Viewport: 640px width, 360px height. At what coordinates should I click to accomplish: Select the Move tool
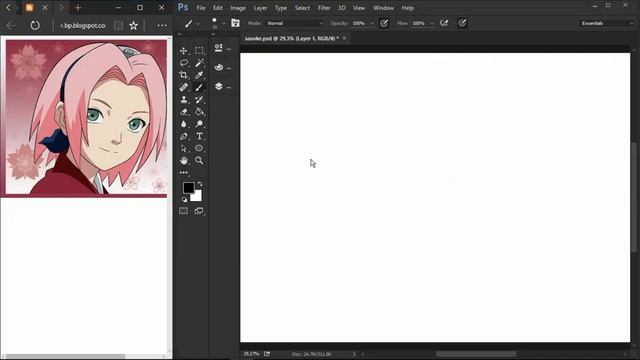pos(184,51)
